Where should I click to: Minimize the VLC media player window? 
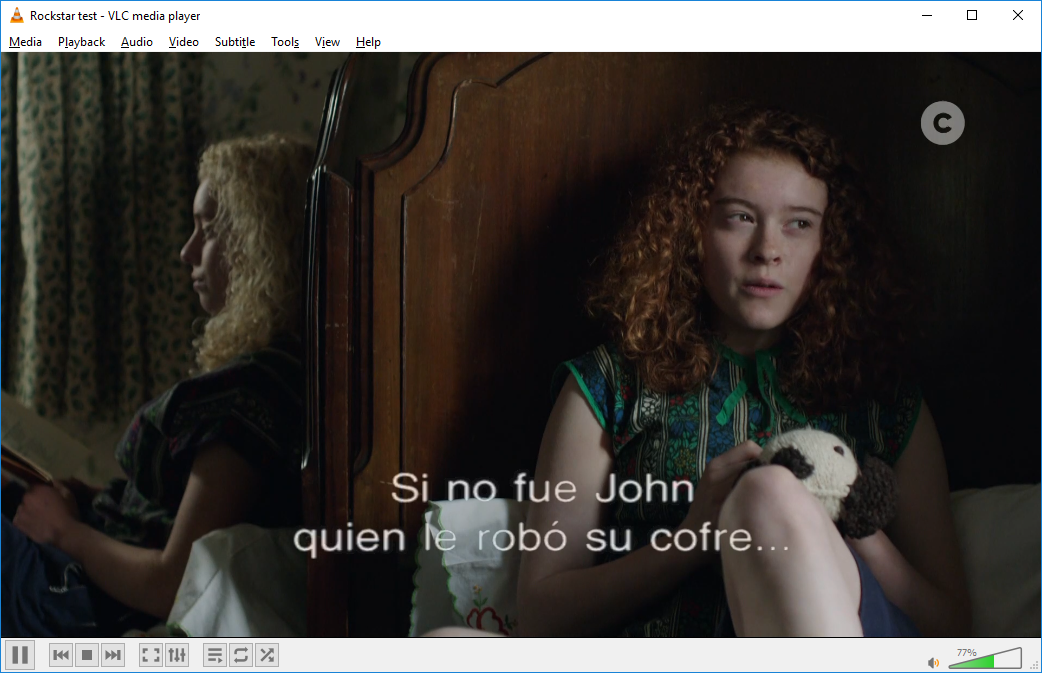pos(927,15)
